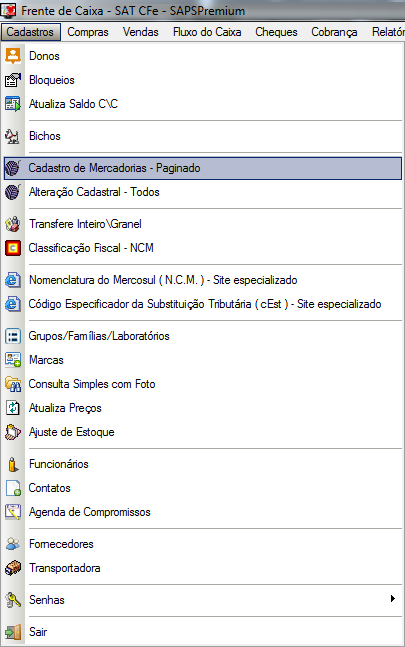Select Cadastro de Mercadorias - Paginado
This screenshot has height=647, width=405.
coord(202,168)
